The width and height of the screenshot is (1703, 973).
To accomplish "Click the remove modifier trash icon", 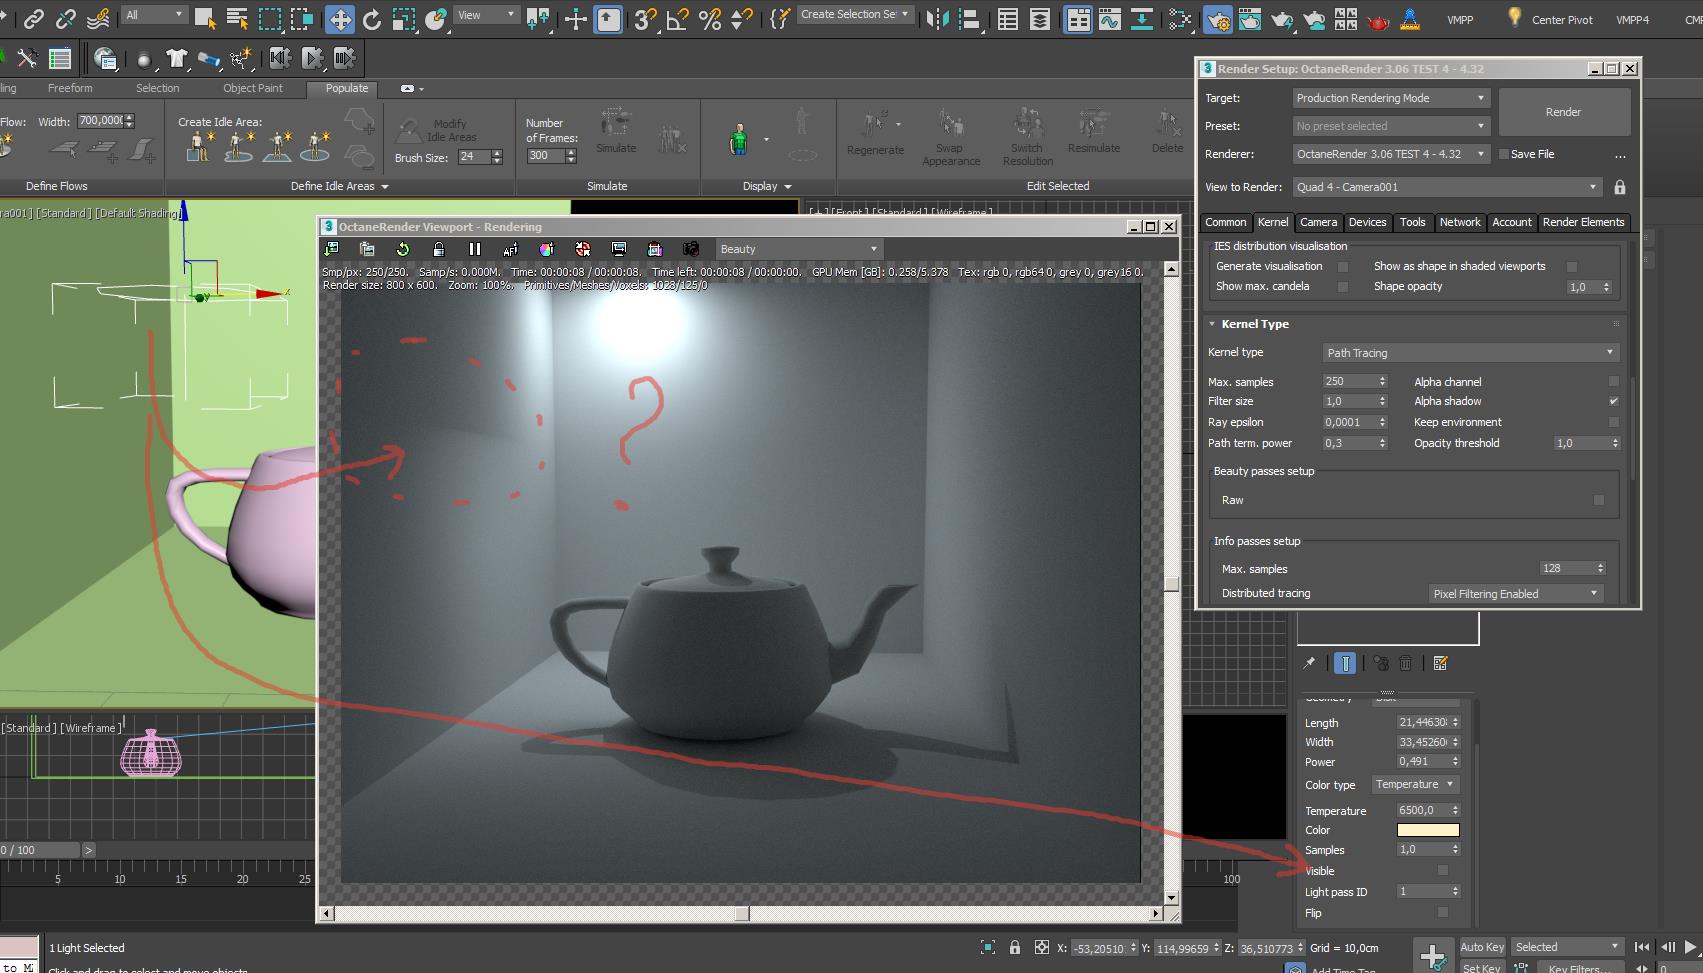I will point(1406,663).
